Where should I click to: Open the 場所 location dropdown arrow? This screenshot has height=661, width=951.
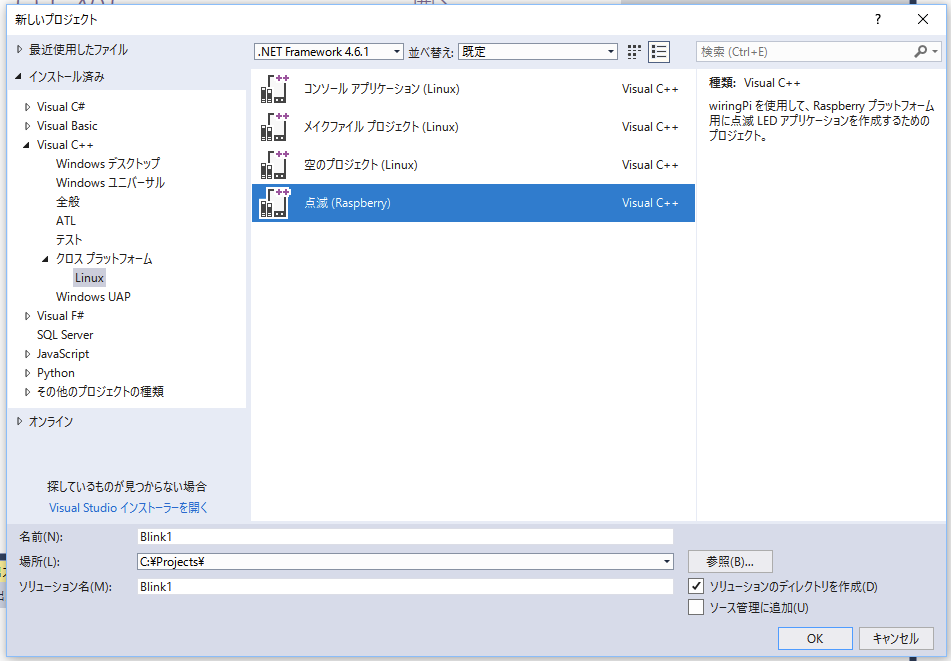click(x=667, y=562)
